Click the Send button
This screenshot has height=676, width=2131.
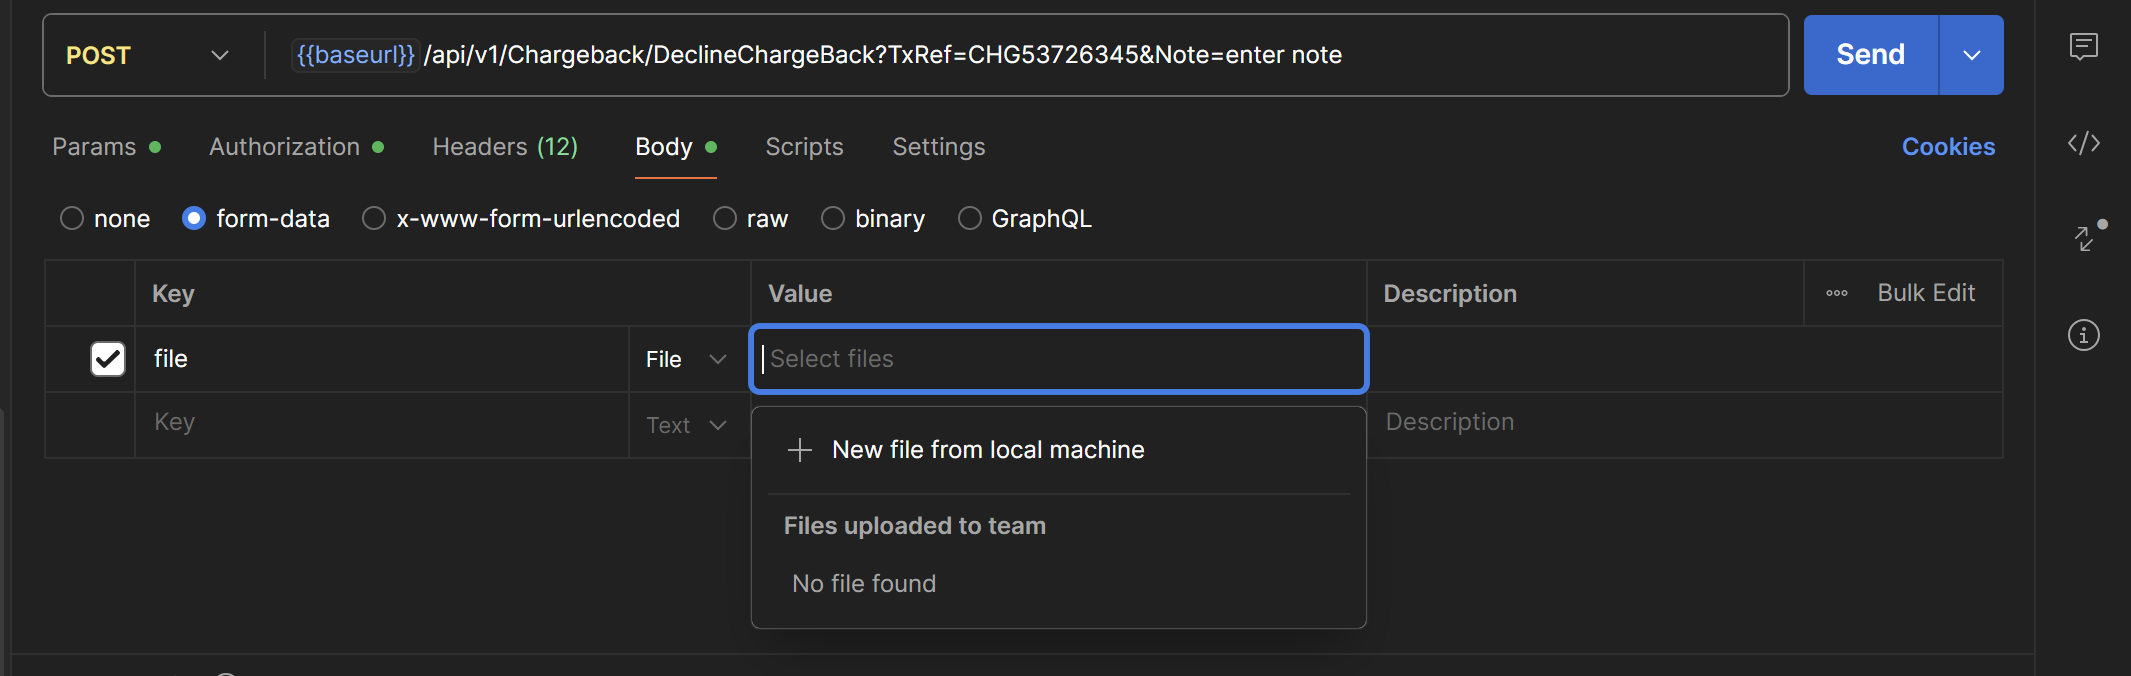tap(1870, 55)
